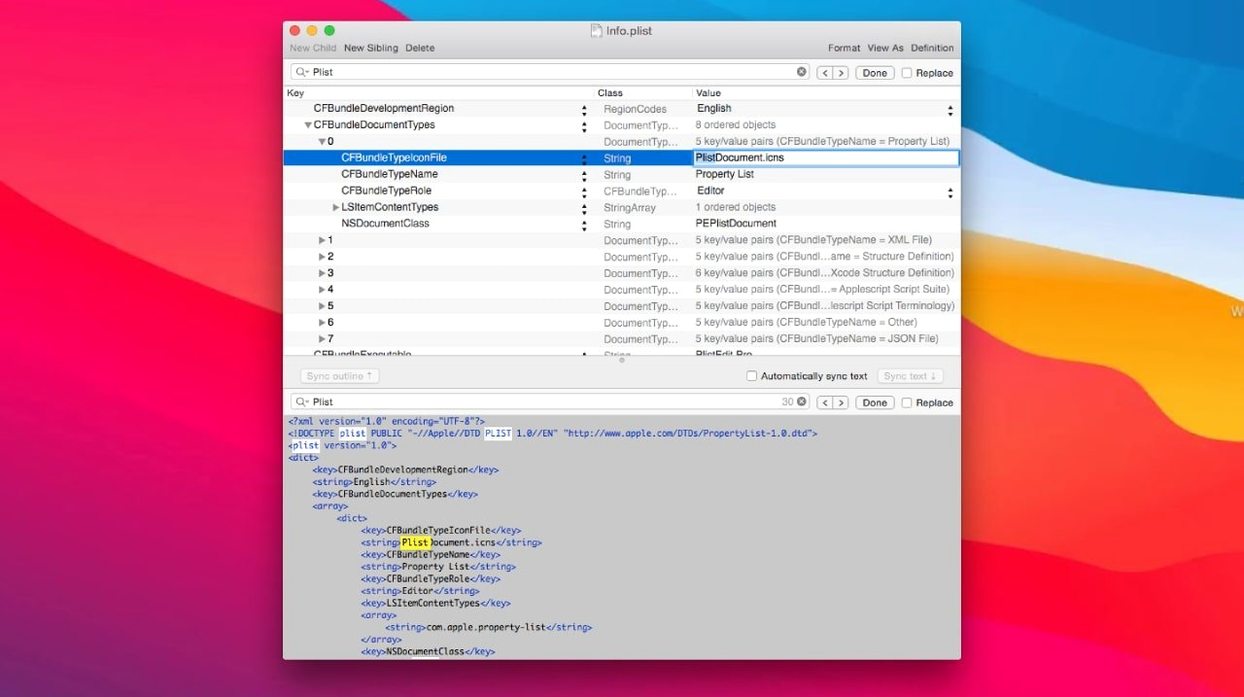This screenshot has height=697, width=1244.
Task: Click Done in the lower find bar
Action: (875, 403)
